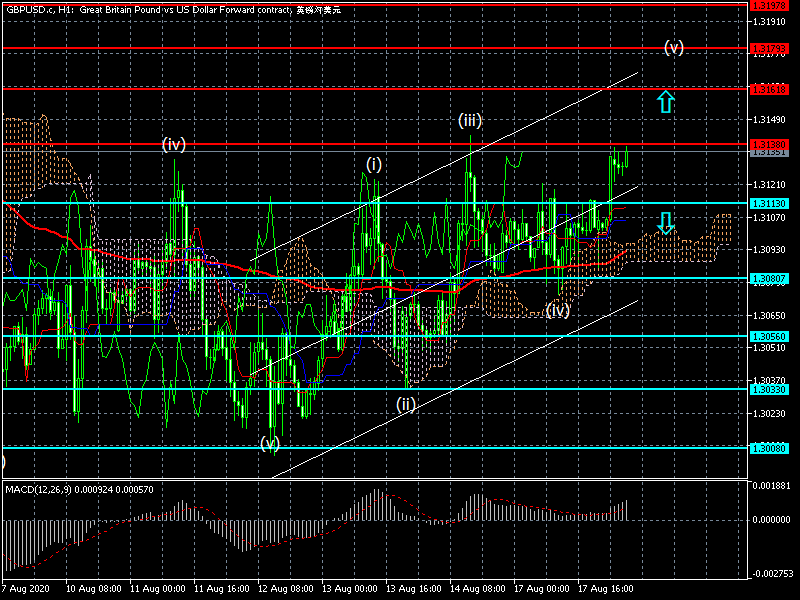Select the right (iv) wave label
The image size is (800, 600).
(x=558, y=310)
